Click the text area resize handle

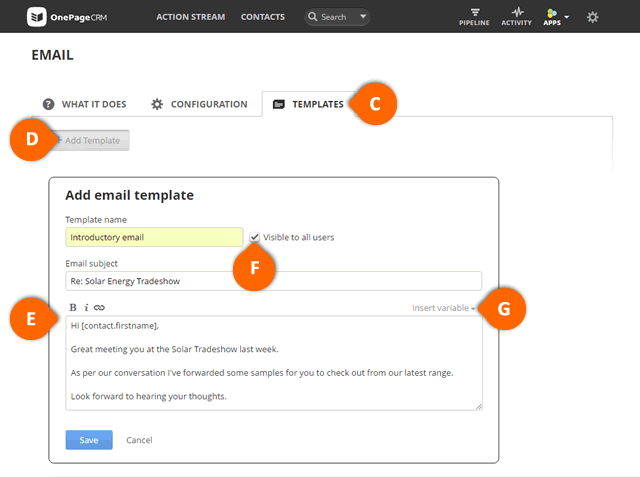(x=479, y=406)
